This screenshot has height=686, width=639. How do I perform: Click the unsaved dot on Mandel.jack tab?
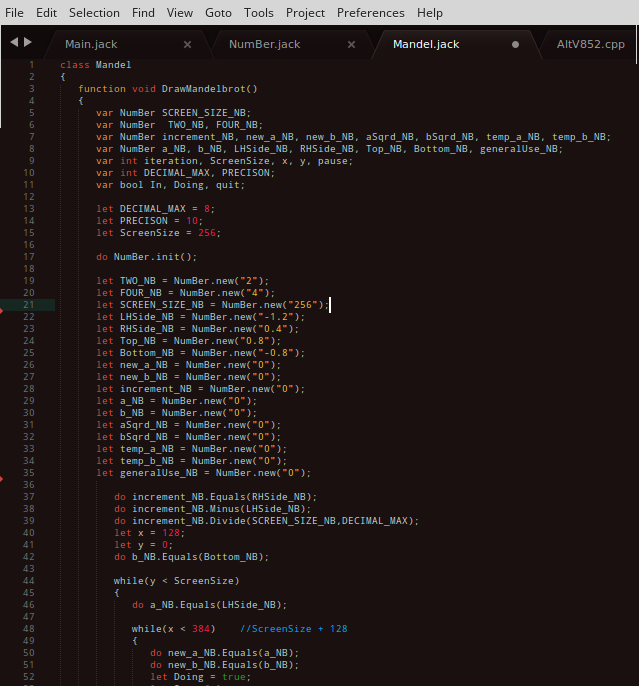(515, 45)
